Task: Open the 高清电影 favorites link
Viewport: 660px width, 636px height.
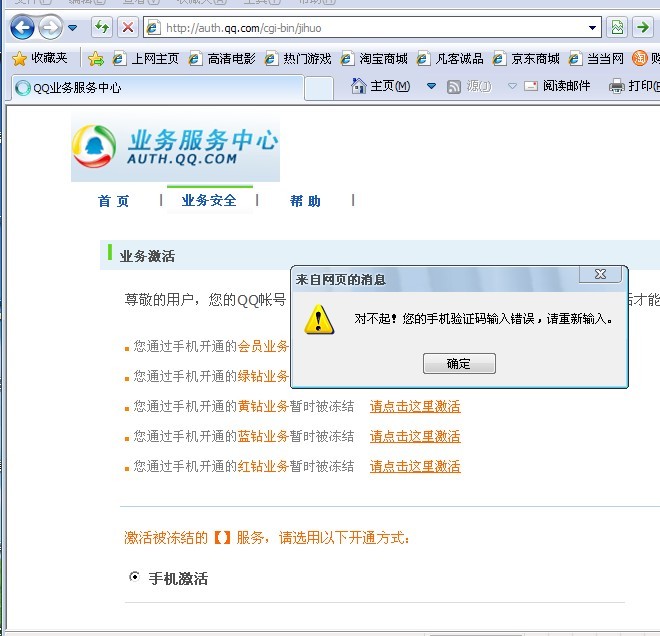Action: (x=222, y=59)
